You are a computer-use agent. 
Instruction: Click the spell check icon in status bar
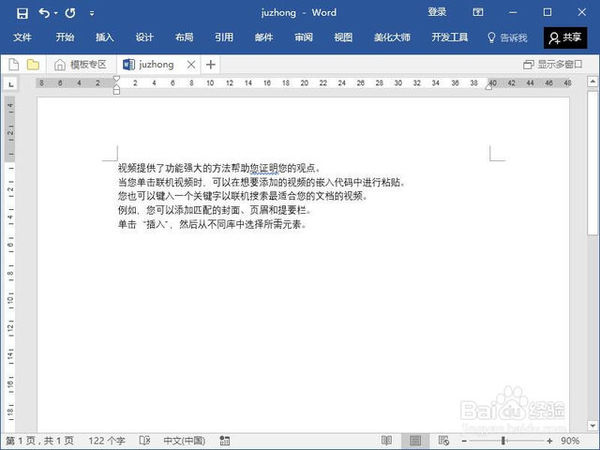(x=145, y=440)
